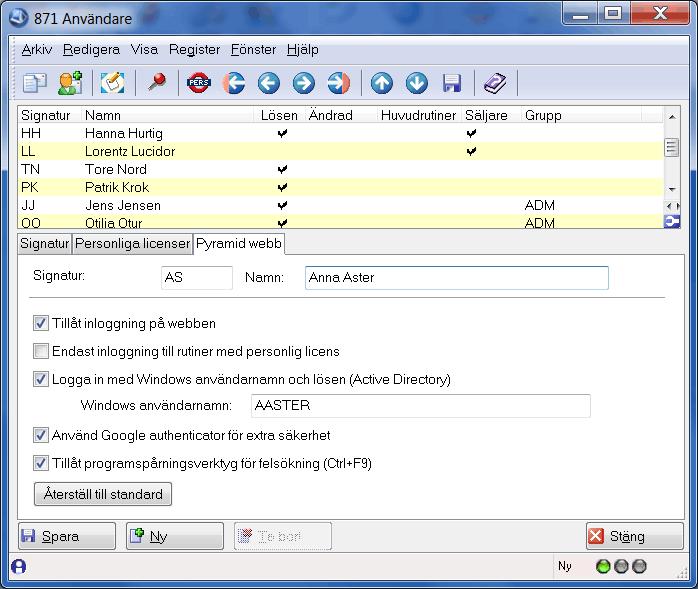Click the Pyramid app icon in title bar
698x589 pixels.
pyautogui.click(x=19, y=18)
